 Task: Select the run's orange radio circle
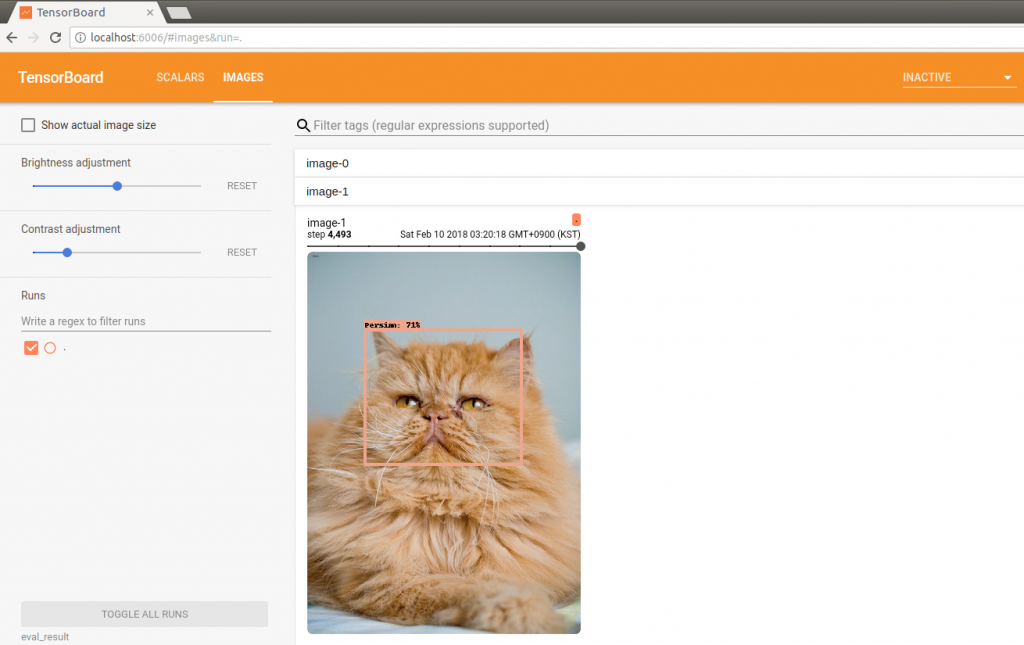point(50,348)
